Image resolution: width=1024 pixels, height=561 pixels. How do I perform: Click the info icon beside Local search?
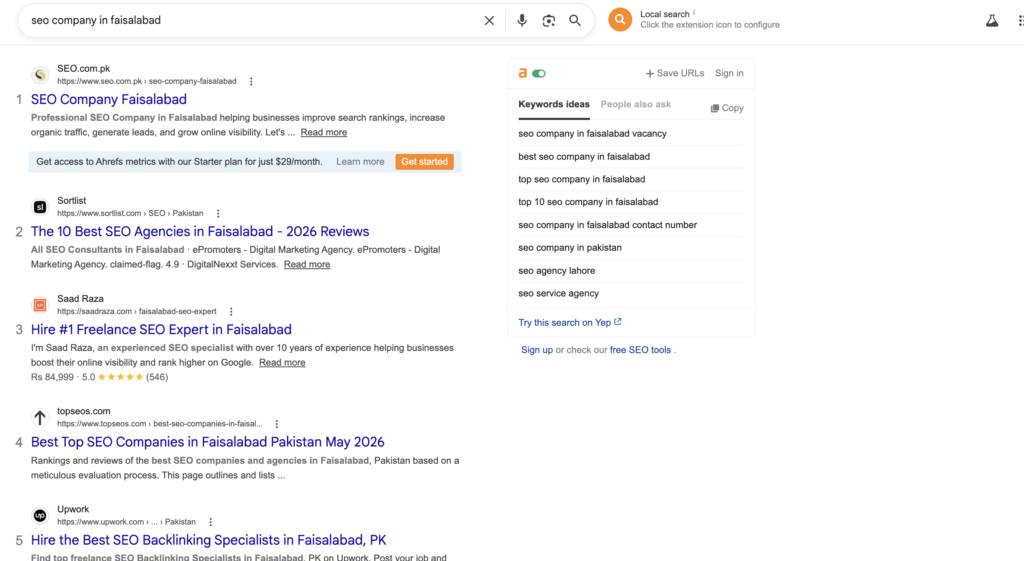click(x=694, y=12)
